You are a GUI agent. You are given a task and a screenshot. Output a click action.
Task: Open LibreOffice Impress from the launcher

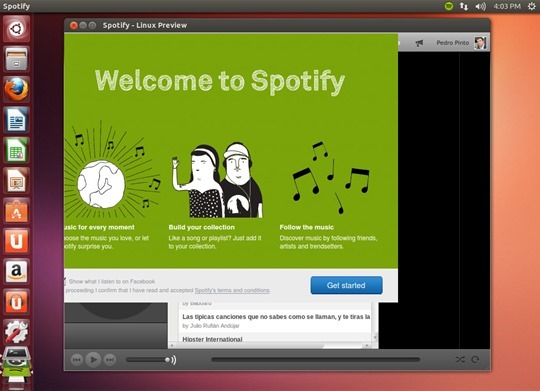(x=17, y=180)
